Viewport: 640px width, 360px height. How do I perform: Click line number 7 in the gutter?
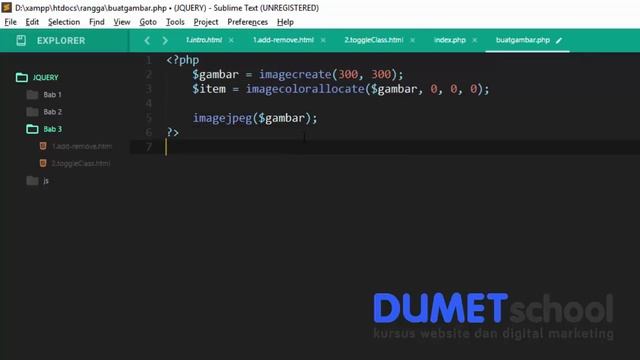click(x=149, y=147)
